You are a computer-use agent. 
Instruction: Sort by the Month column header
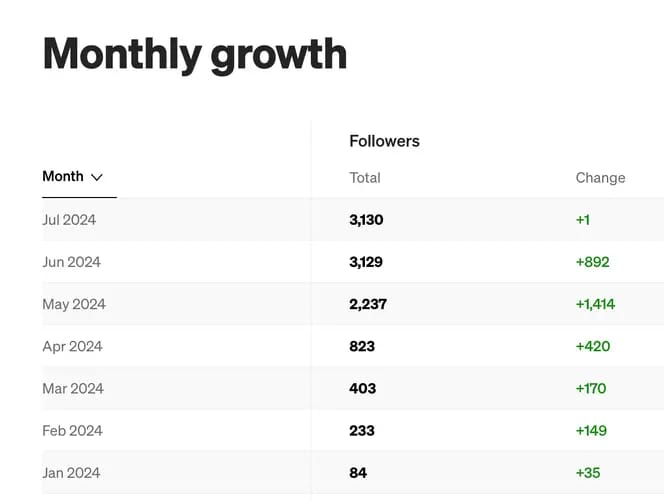click(63, 176)
